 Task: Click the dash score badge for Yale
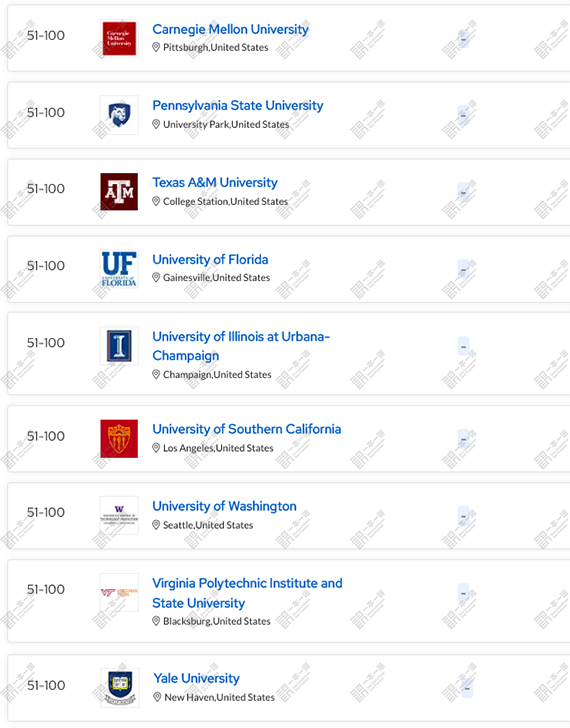[x=467, y=688]
